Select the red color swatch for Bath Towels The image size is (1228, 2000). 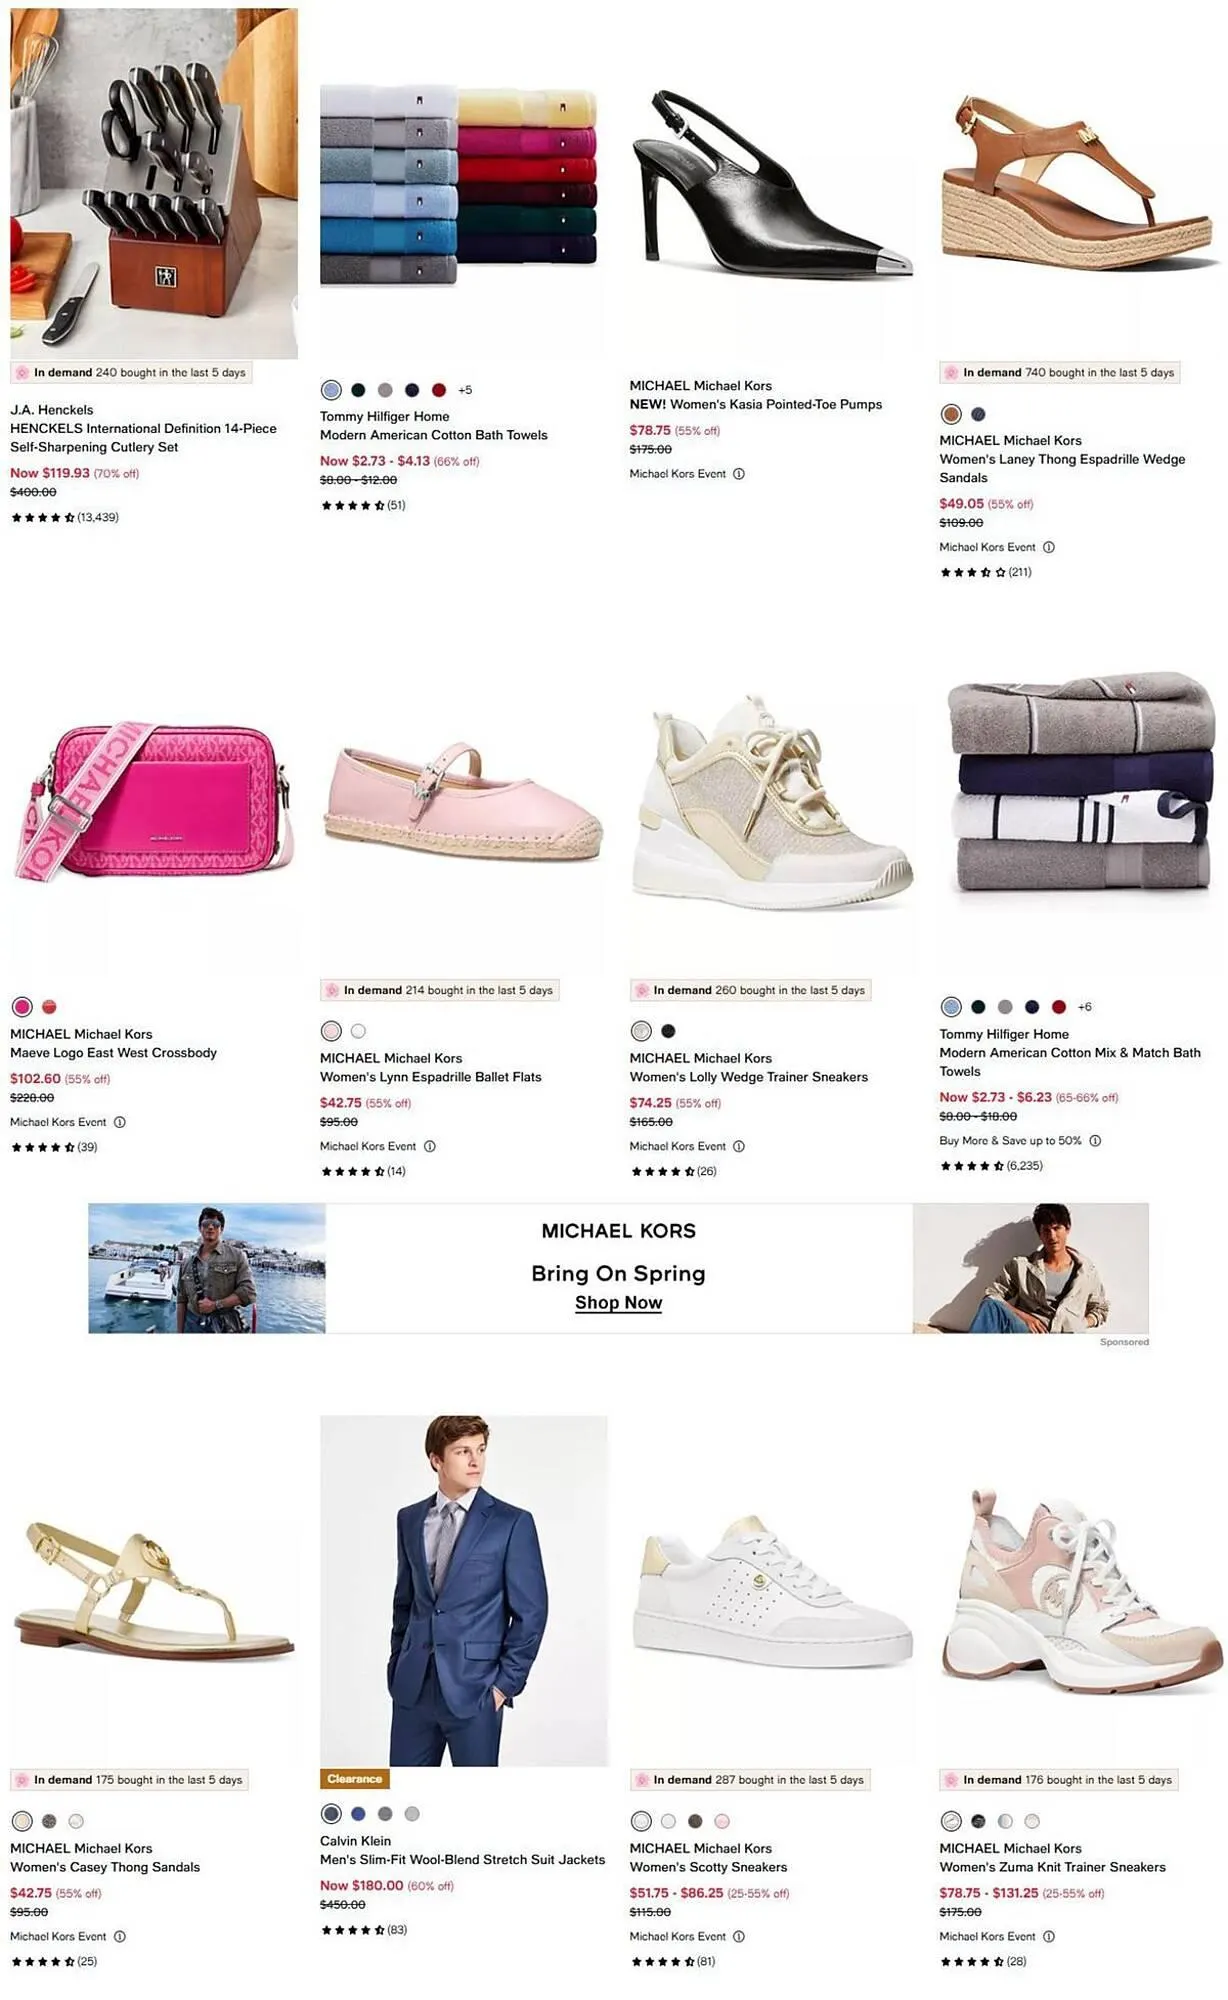coord(439,390)
